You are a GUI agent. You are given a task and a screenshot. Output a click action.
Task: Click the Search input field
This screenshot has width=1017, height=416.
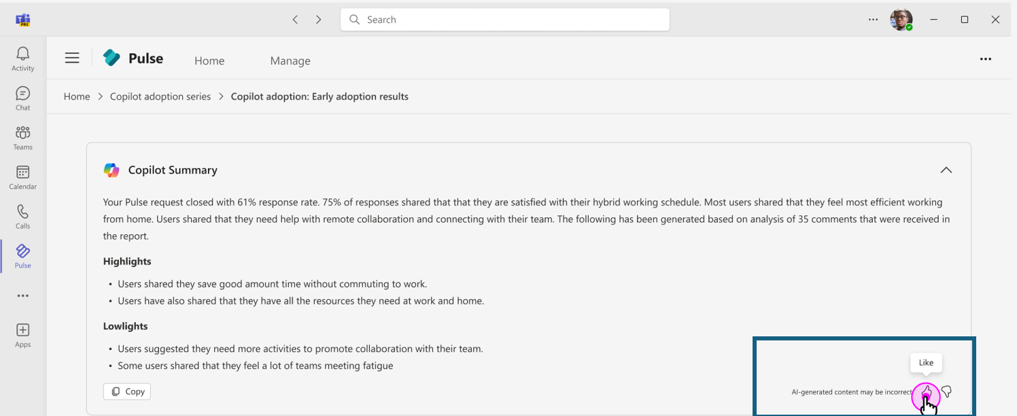tap(505, 19)
